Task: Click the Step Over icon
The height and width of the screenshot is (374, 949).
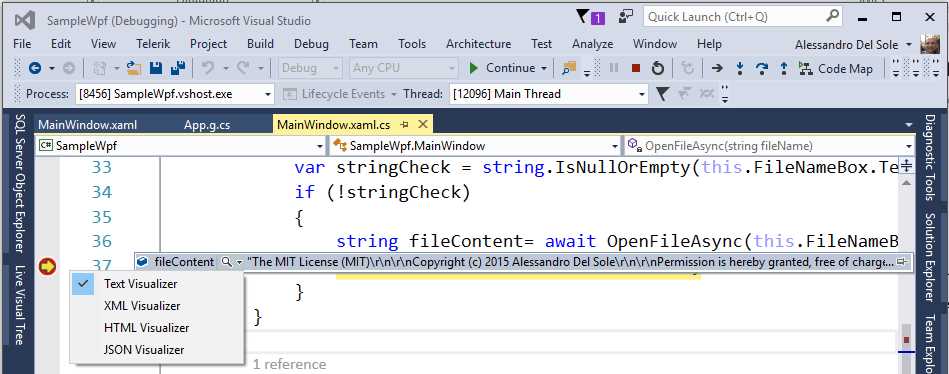Action: [762, 68]
